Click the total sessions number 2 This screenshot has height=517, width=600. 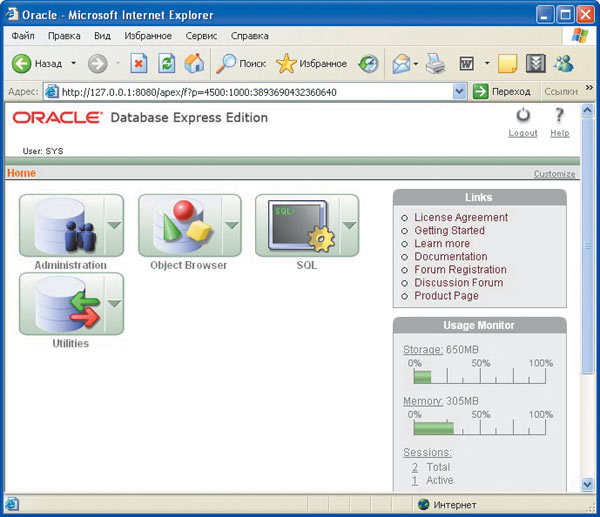coord(415,467)
